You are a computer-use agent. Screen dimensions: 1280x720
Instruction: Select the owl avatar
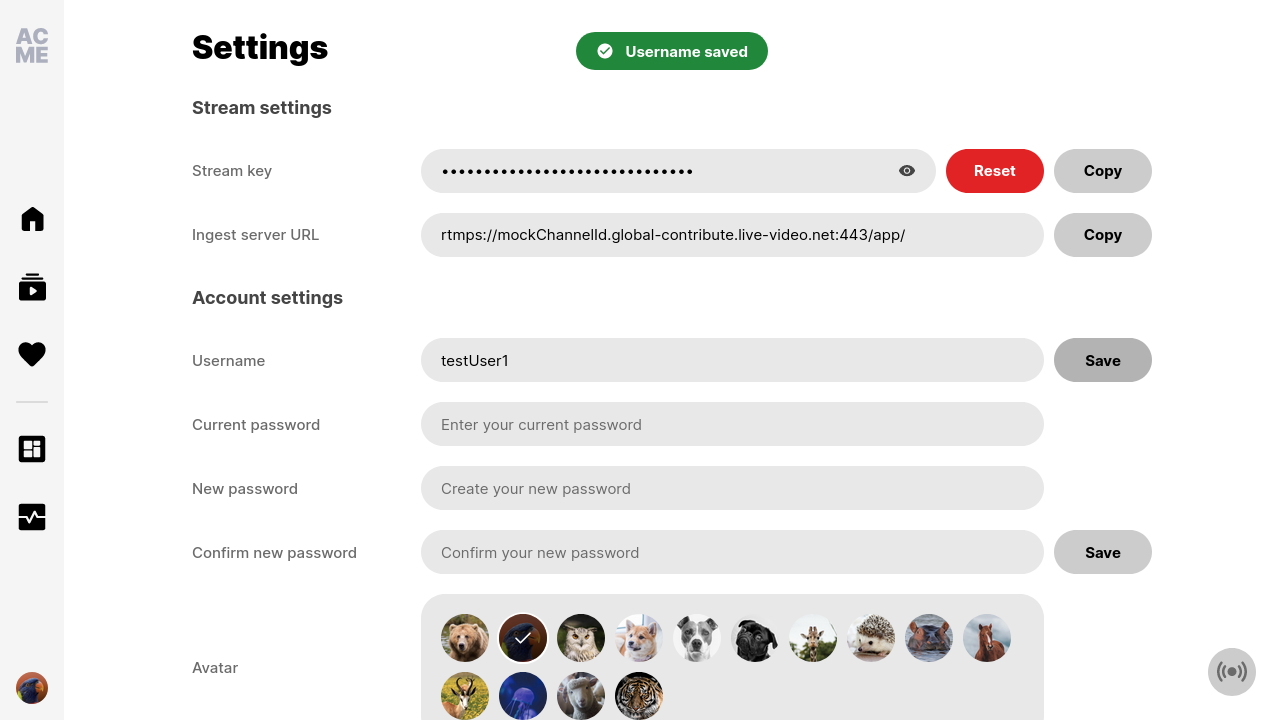click(581, 638)
